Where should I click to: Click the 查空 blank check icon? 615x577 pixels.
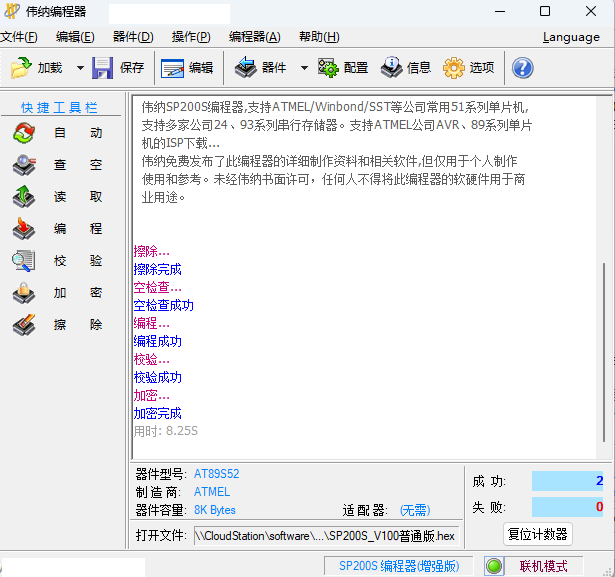point(24,165)
